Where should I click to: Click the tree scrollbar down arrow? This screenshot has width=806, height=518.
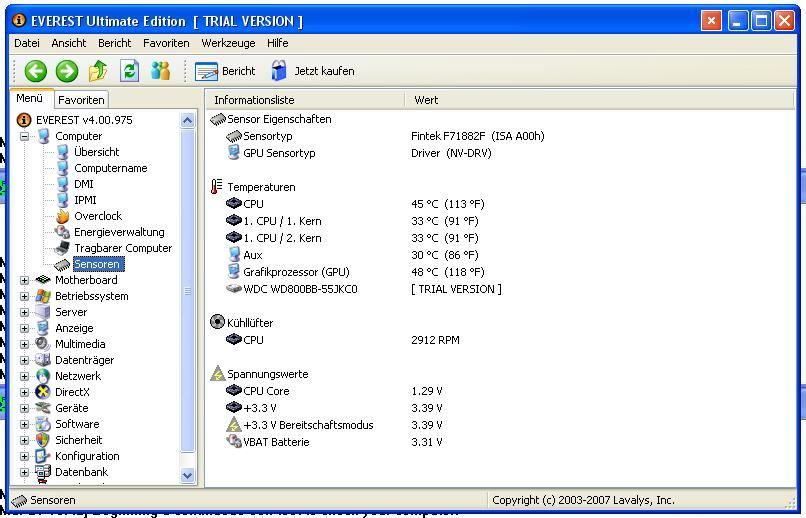click(188, 475)
